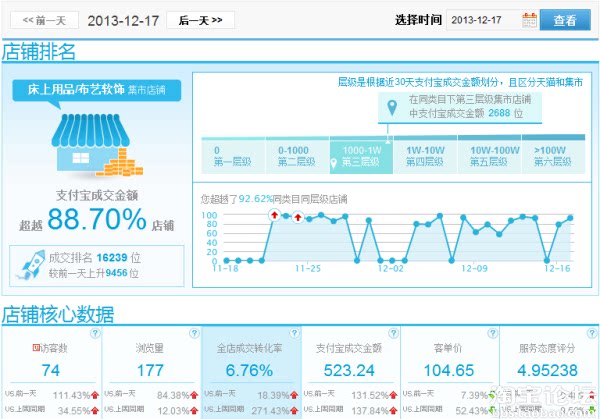Click the rocket icon beside 成交排名
This screenshot has width=600, height=419.
tap(29, 265)
